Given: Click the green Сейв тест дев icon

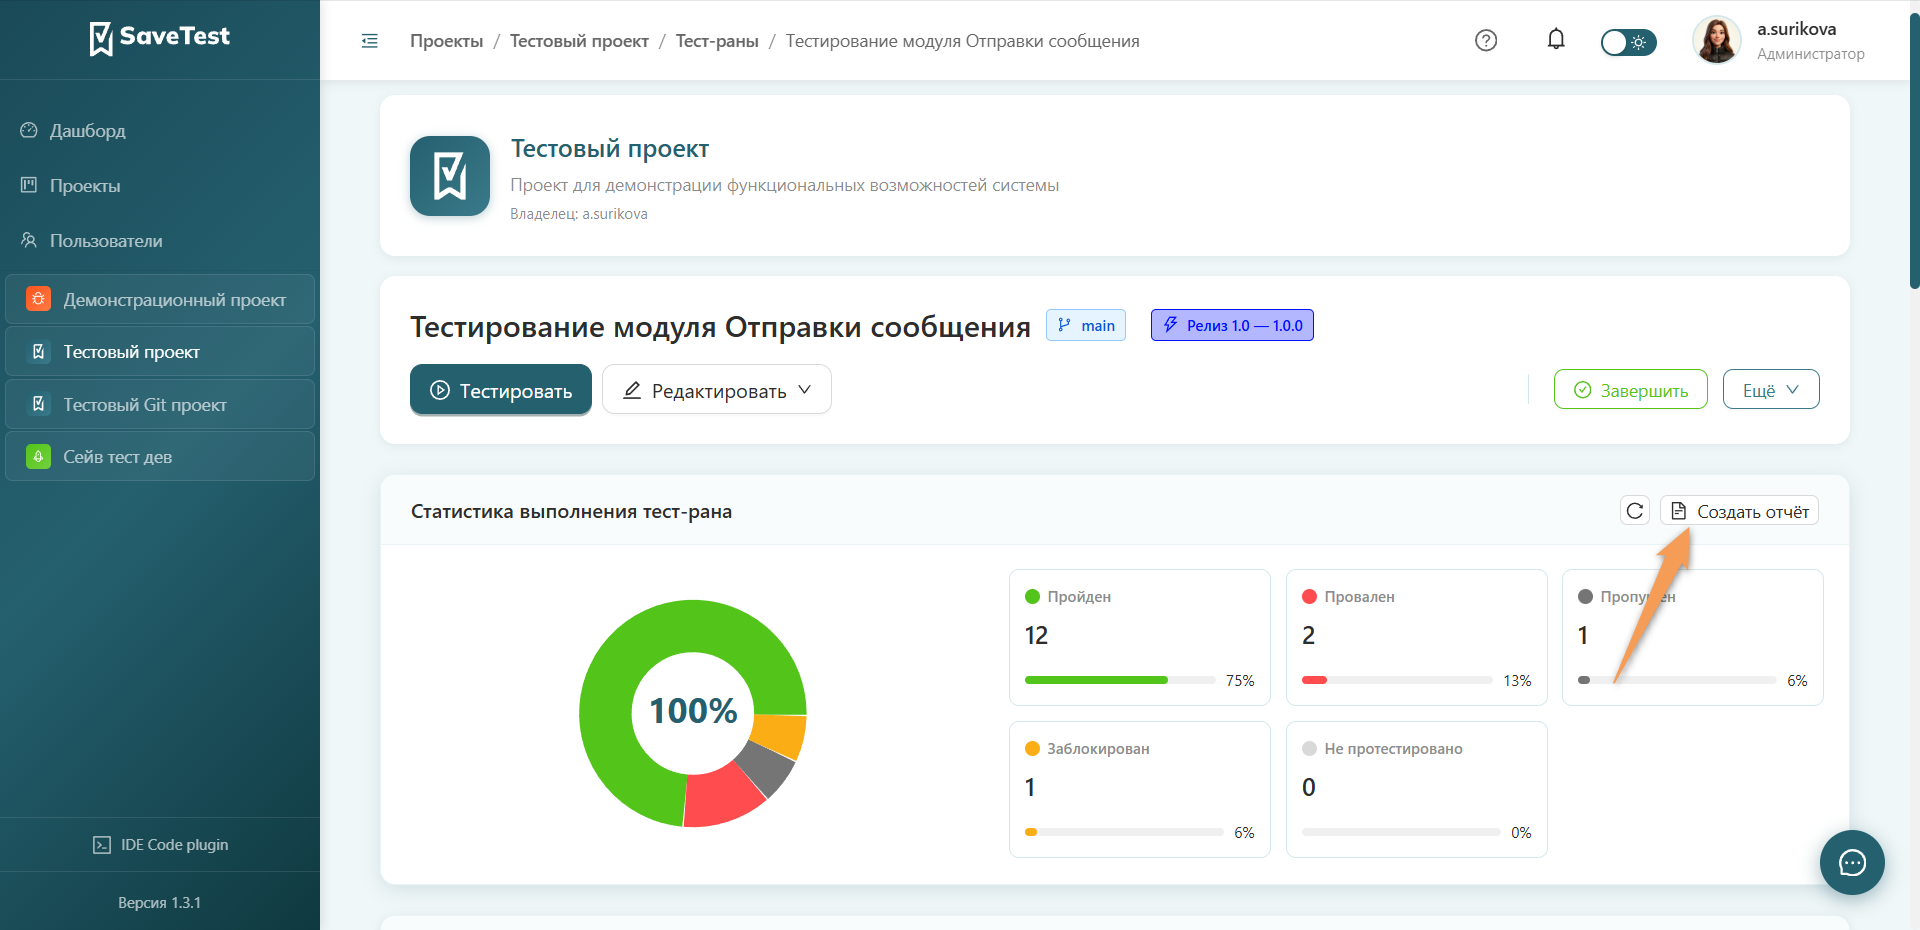Looking at the screenshot, I should (38, 456).
